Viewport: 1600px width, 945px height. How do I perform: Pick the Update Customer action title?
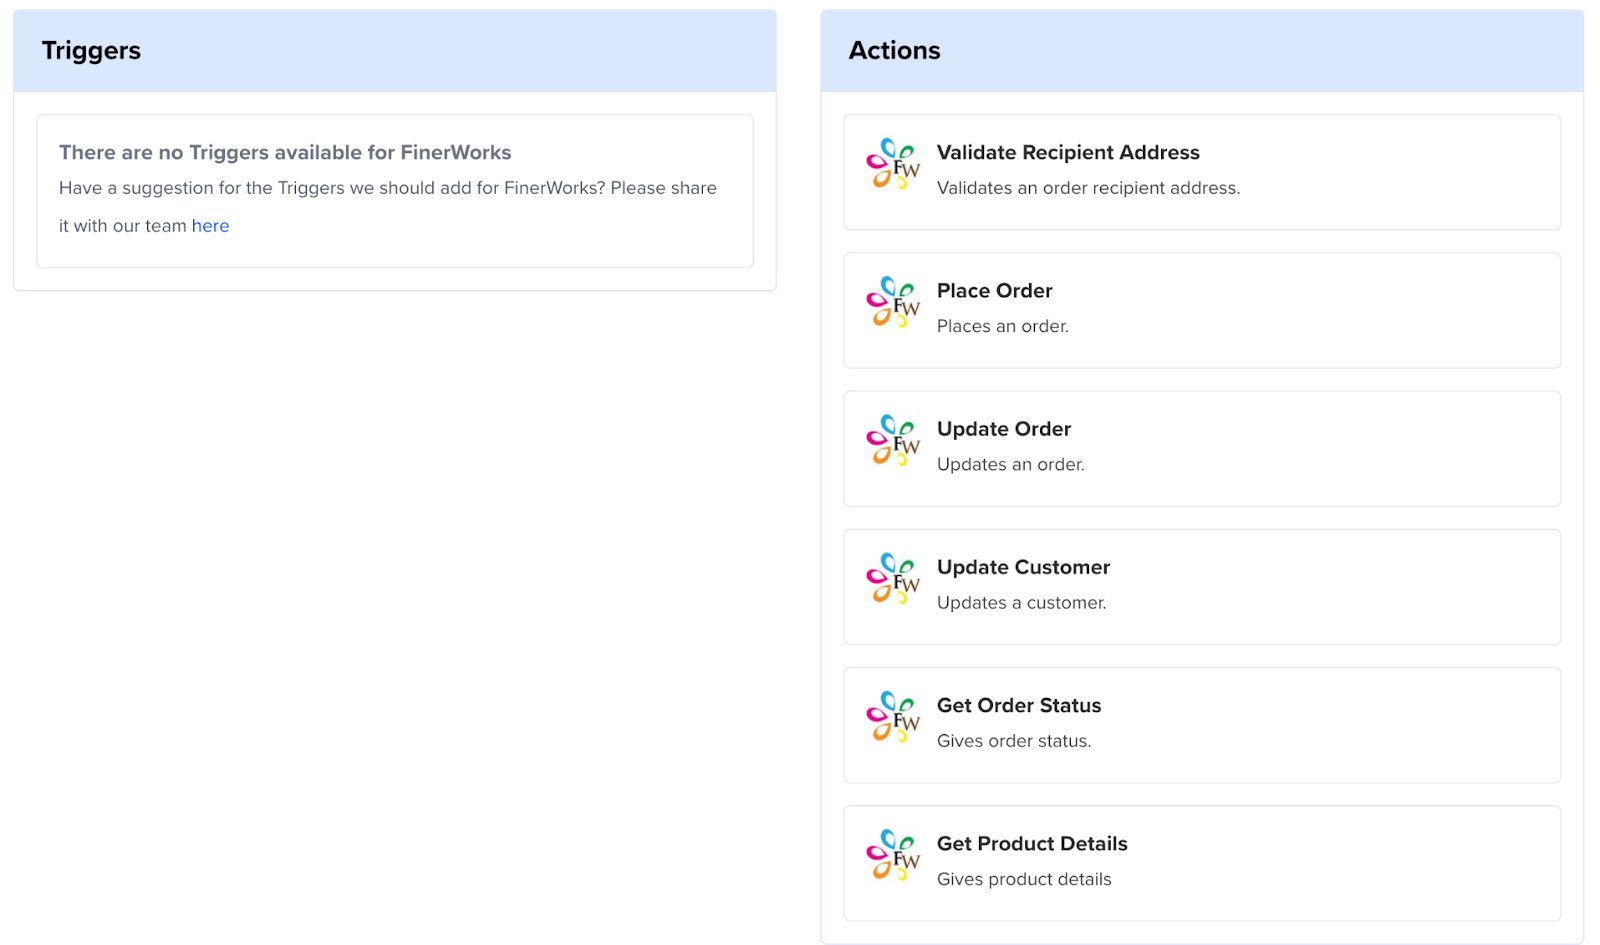(1023, 567)
